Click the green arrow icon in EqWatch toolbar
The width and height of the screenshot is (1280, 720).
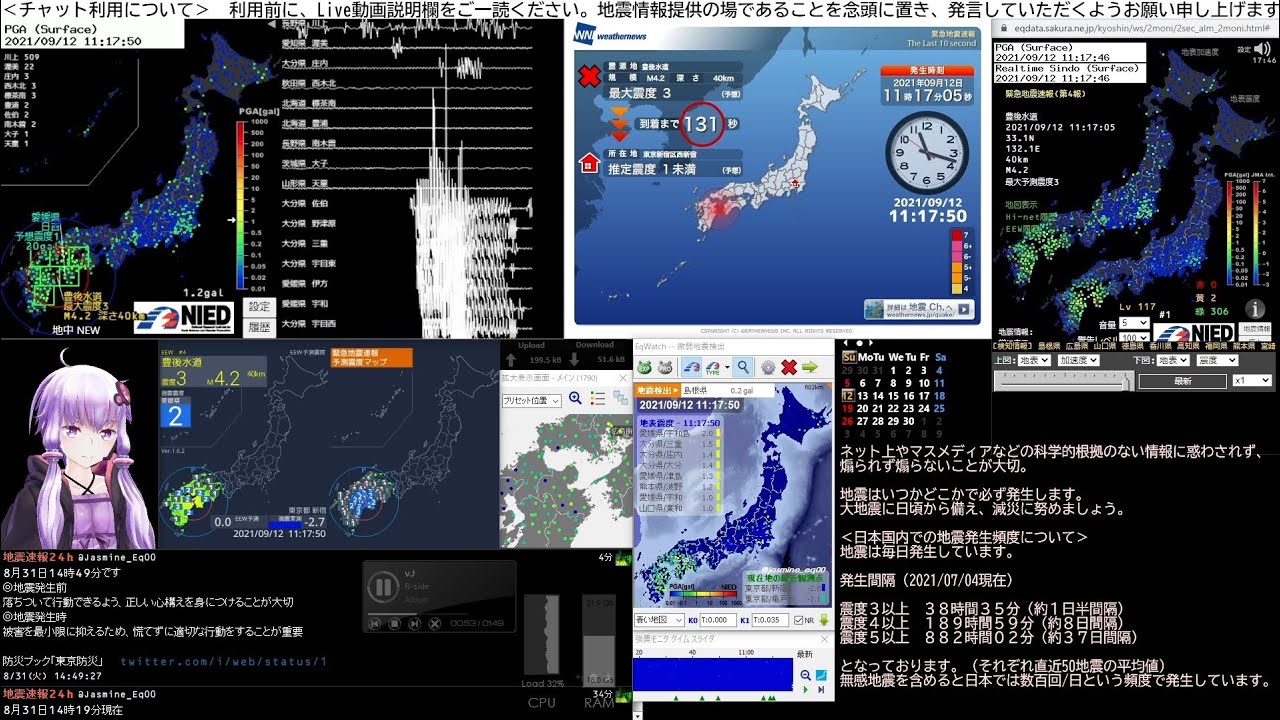[810, 367]
